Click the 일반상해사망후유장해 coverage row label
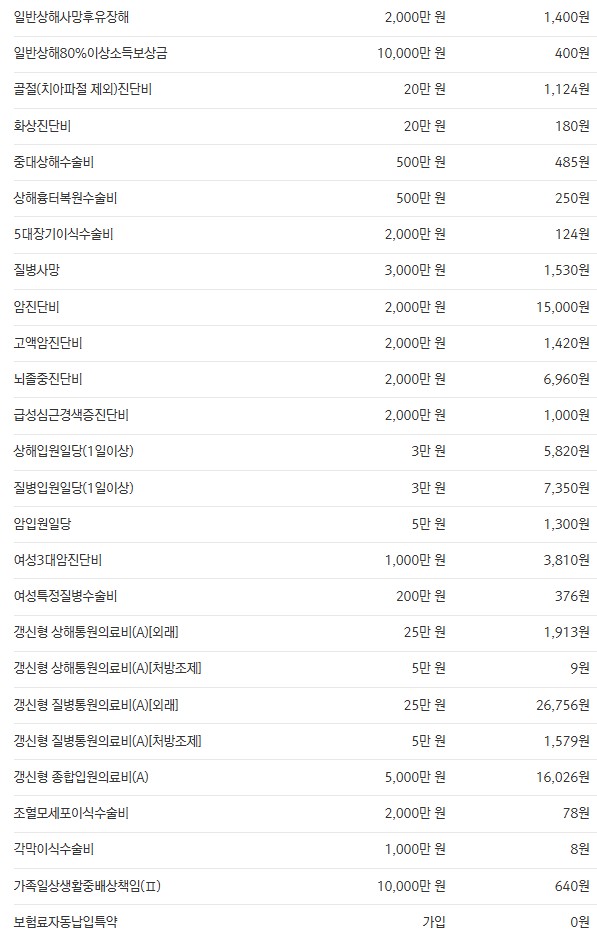The width and height of the screenshot is (597, 937). pos(71,17)
